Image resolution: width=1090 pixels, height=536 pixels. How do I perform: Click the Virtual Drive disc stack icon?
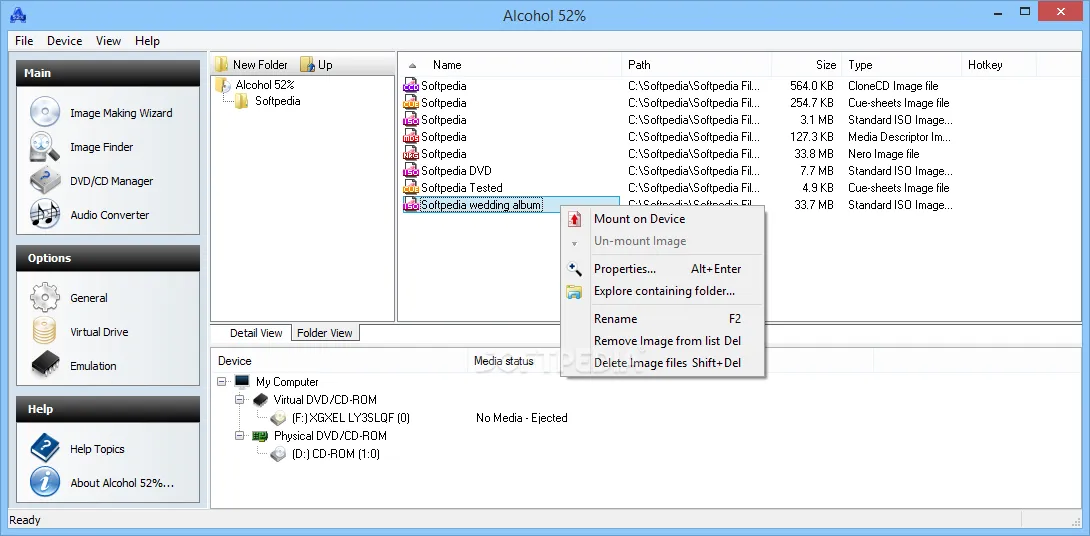point(45,332)
